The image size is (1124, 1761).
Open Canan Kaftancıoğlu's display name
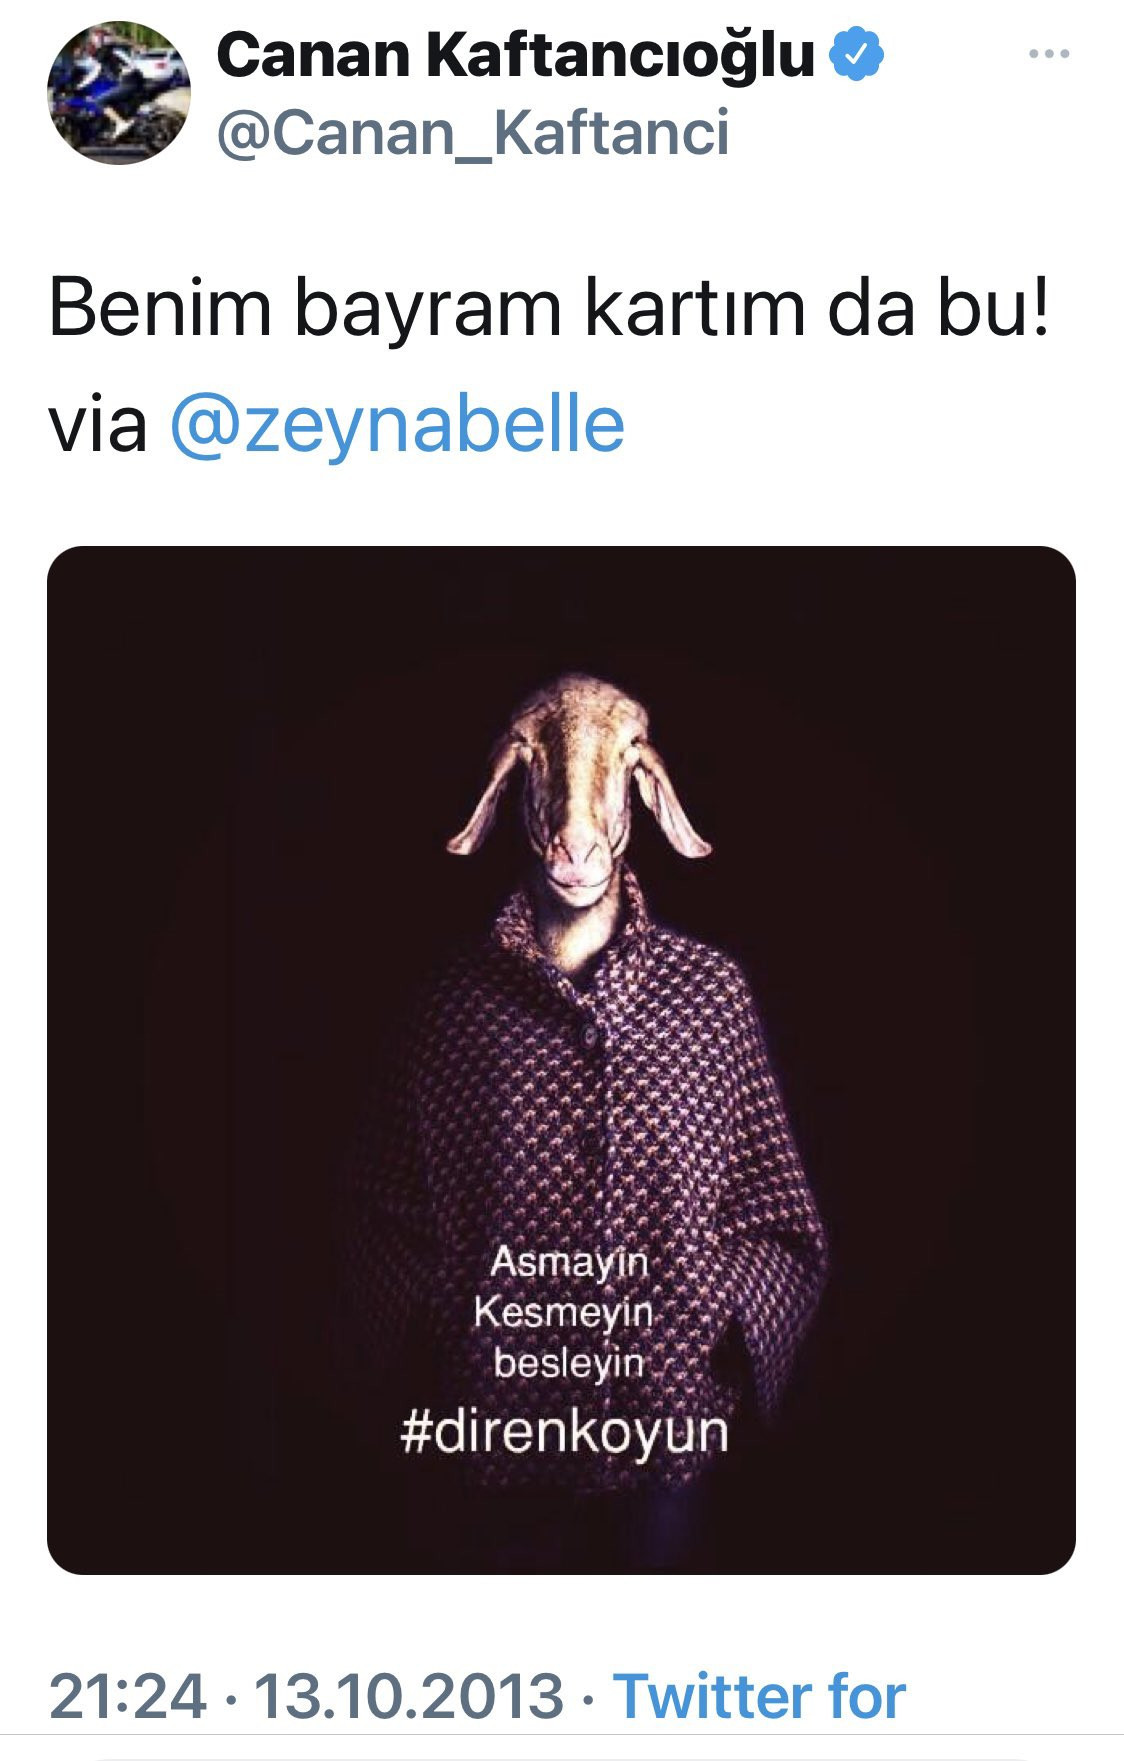pyautogui.click(x=515, y=55)
